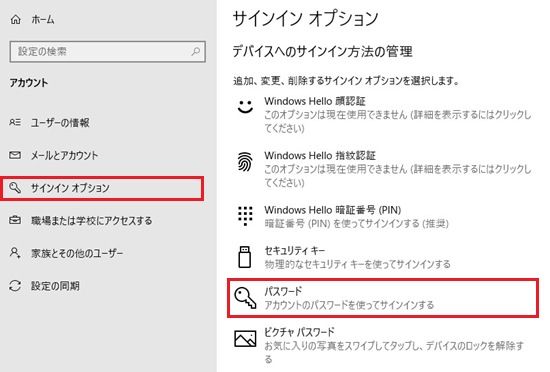Click the ユーザーの情報 person-card icon
The image size is (550, 372).
(15, 122)
